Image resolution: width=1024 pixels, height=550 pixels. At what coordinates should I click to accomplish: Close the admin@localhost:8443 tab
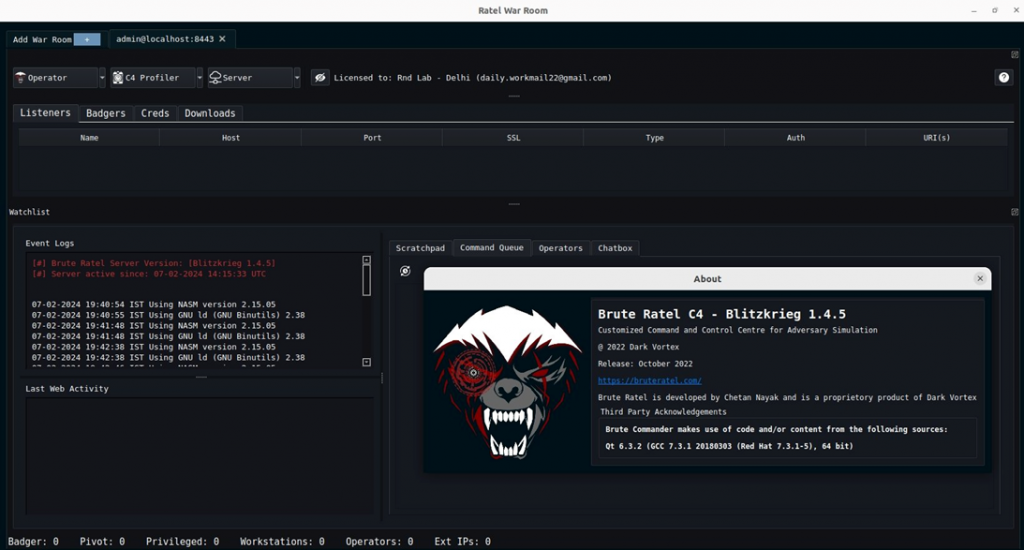tap(223, 39)
